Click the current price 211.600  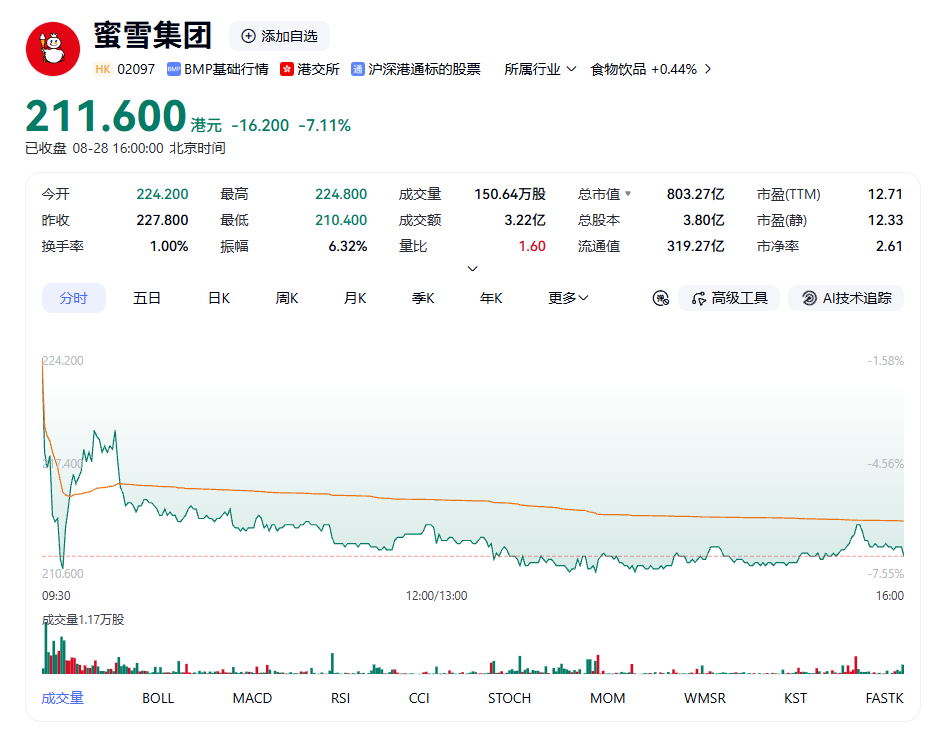point(106,116)
